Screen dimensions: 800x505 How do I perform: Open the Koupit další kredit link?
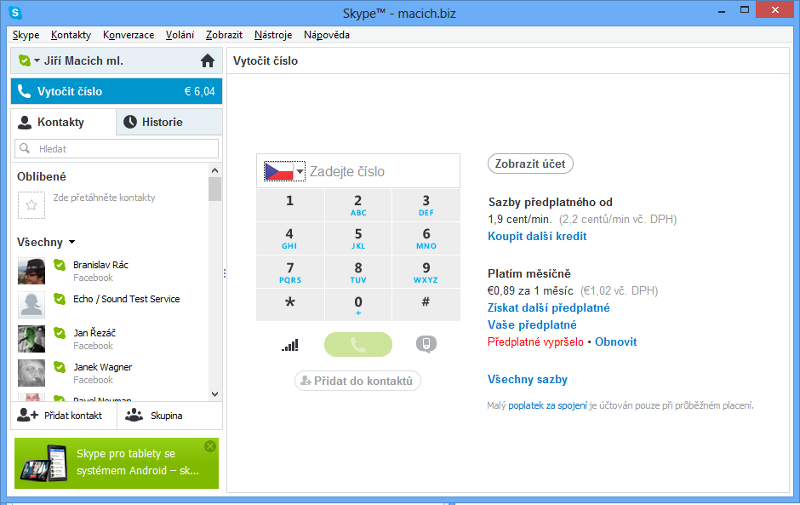pos(537,236)
